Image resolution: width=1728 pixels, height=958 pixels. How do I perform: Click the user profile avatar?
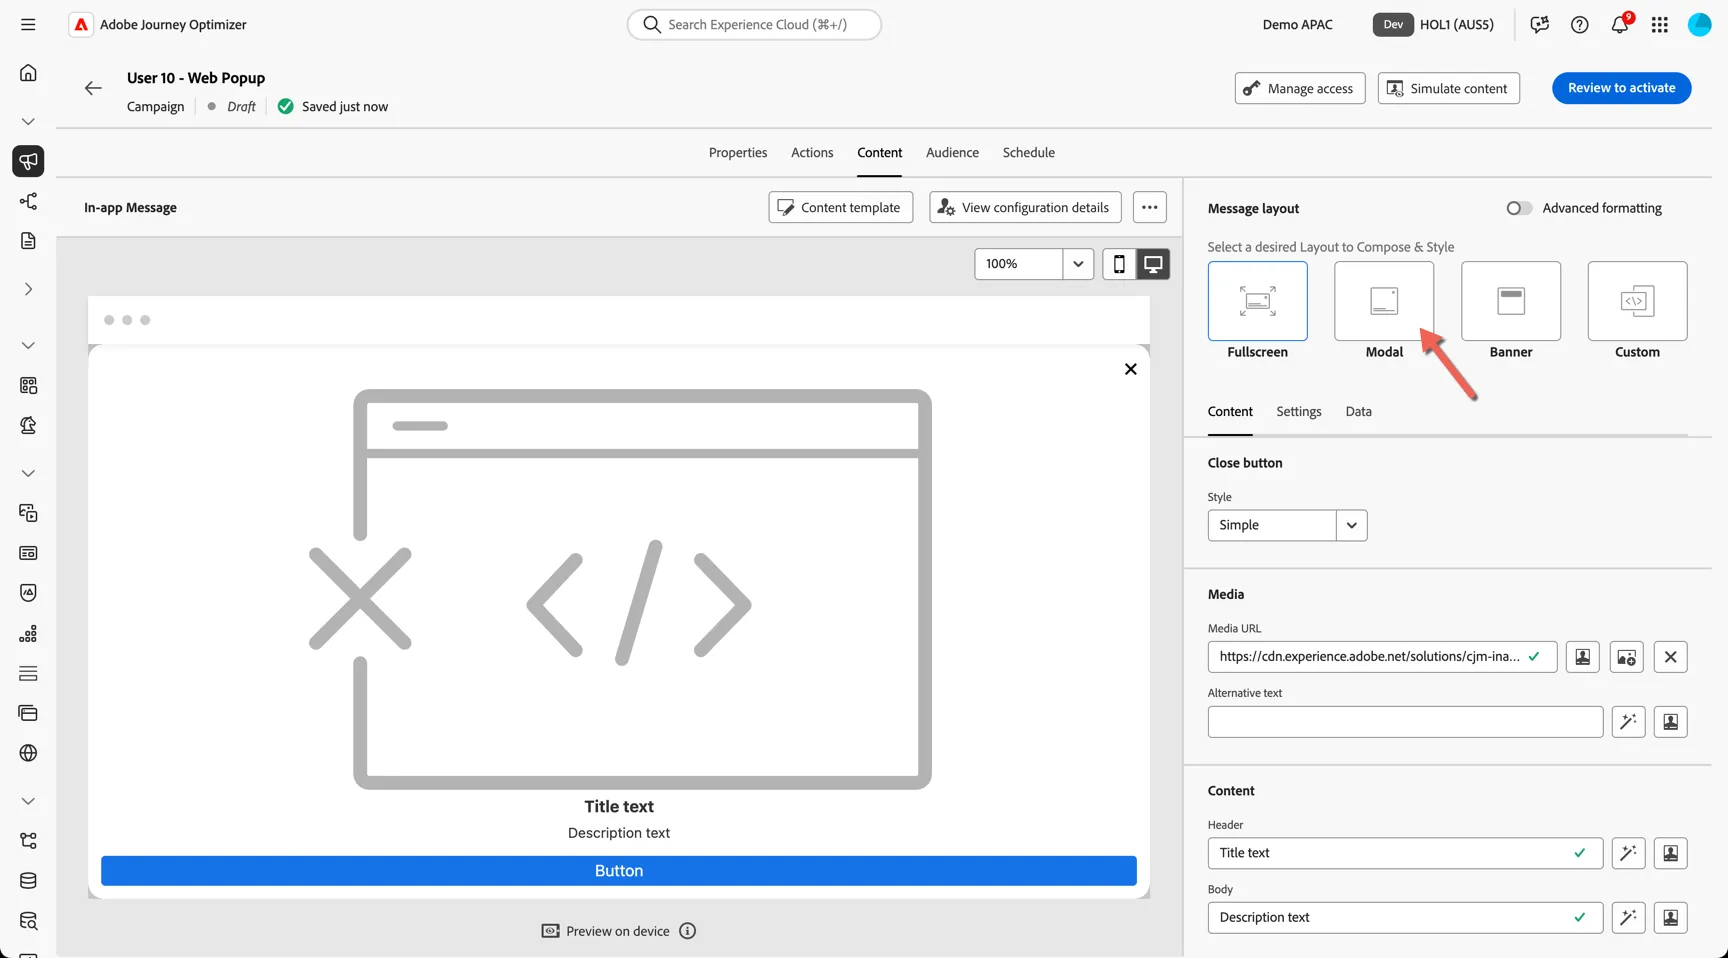[1700, 24]
